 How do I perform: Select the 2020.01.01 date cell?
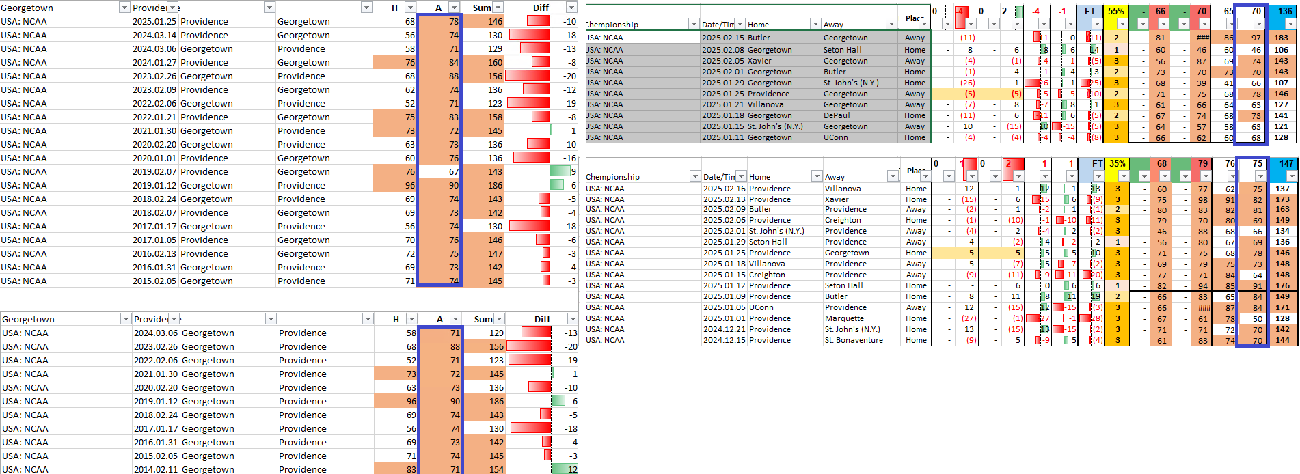155,157
